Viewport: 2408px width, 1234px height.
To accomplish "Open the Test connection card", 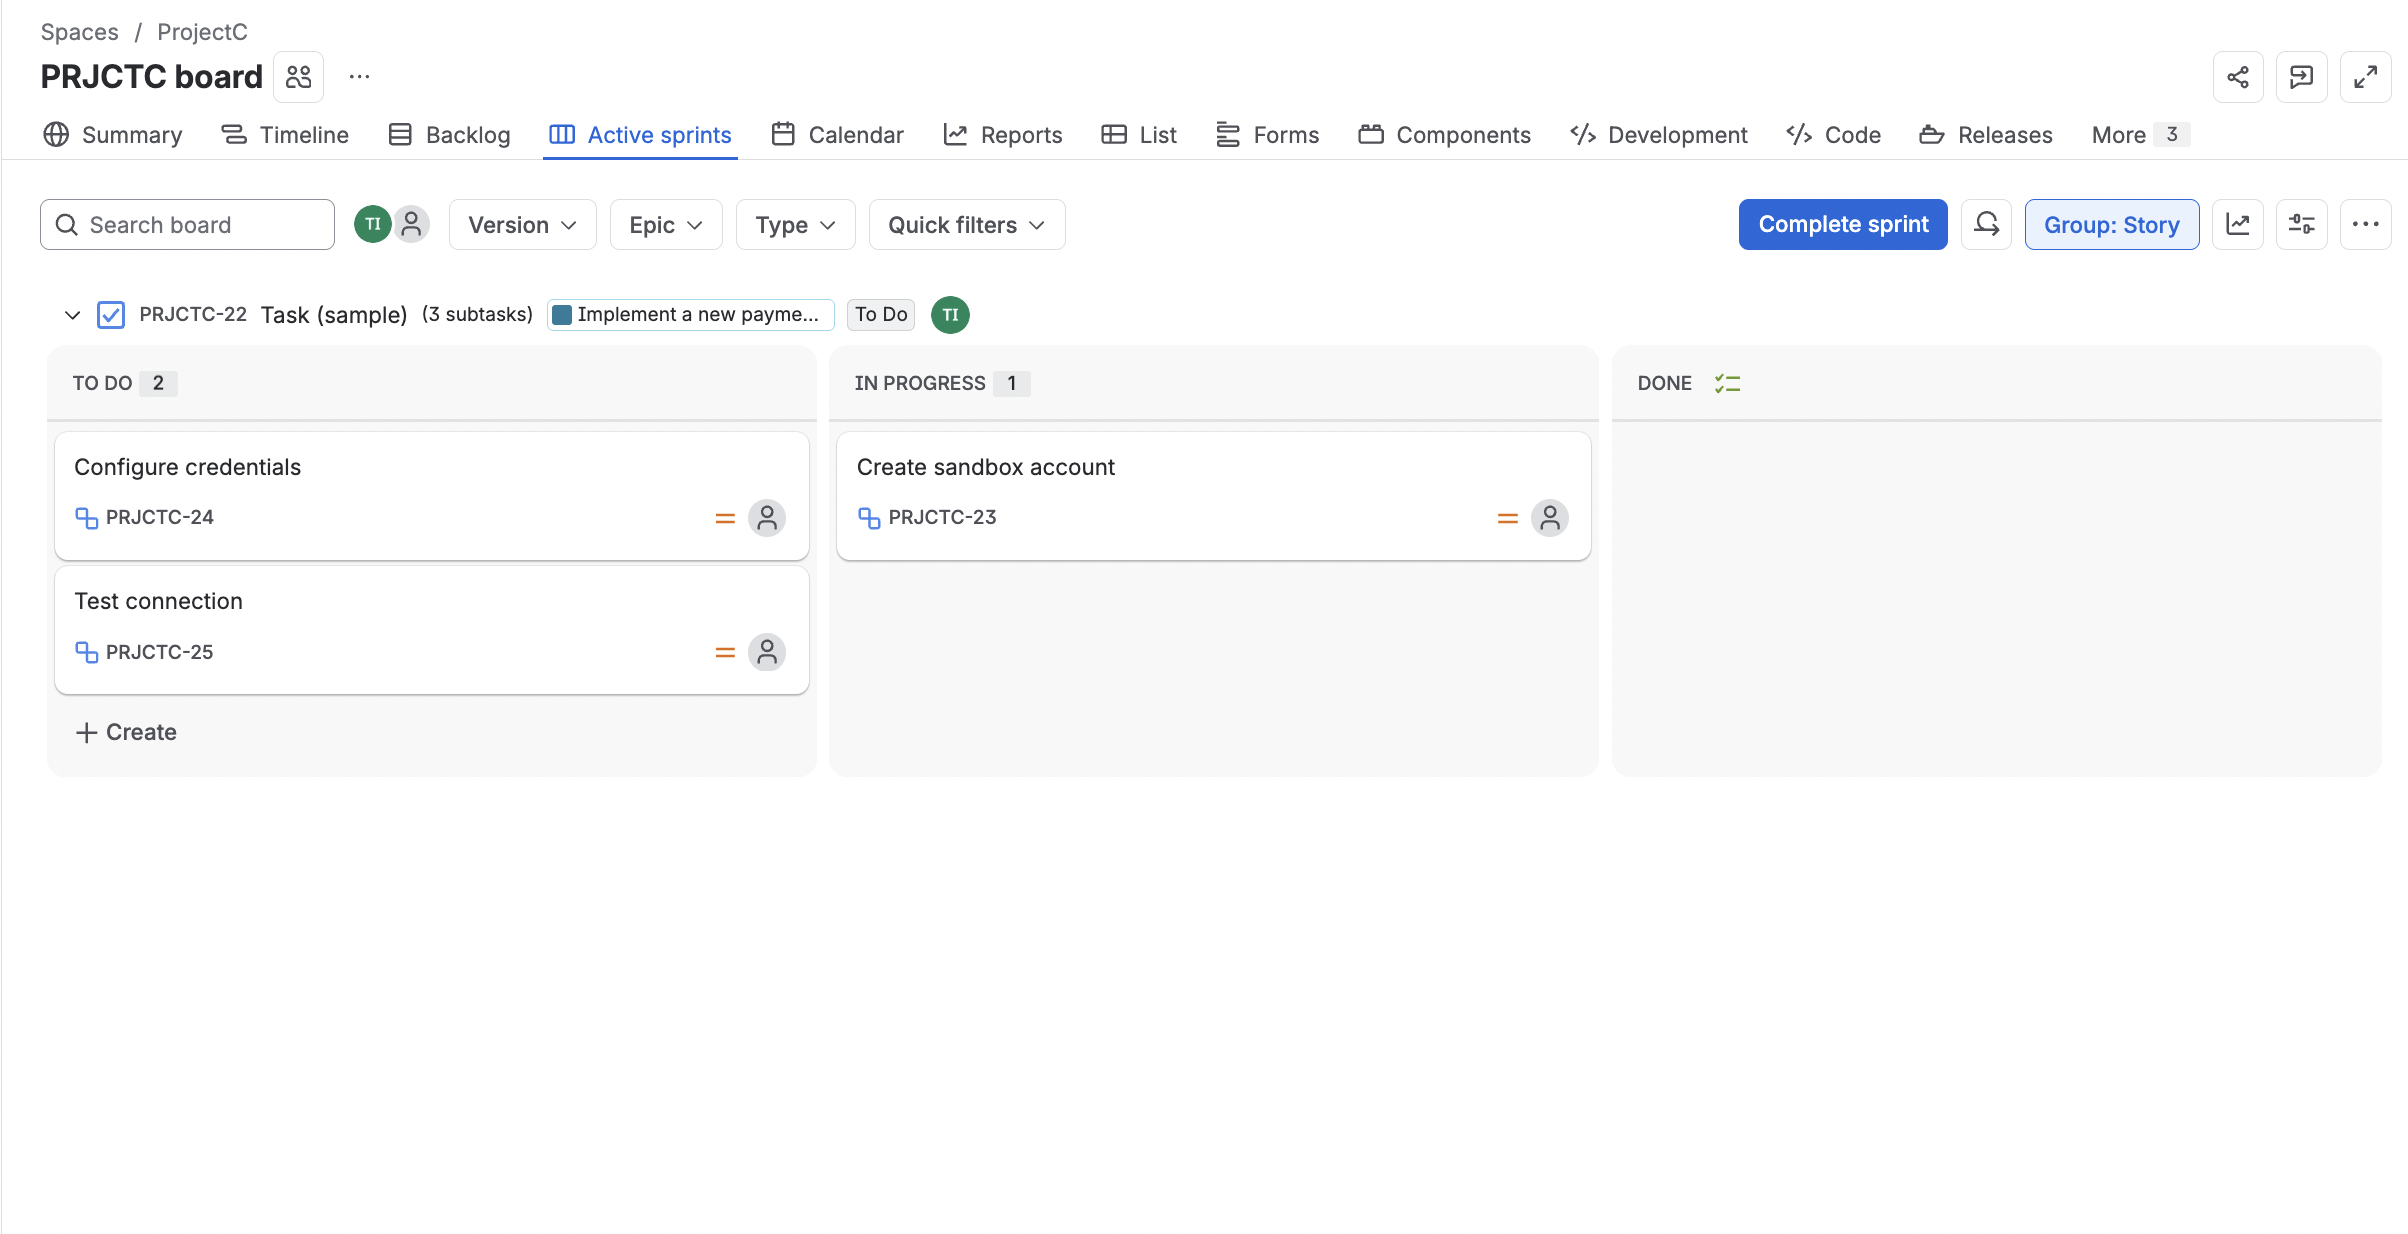I will click(432, 630).
